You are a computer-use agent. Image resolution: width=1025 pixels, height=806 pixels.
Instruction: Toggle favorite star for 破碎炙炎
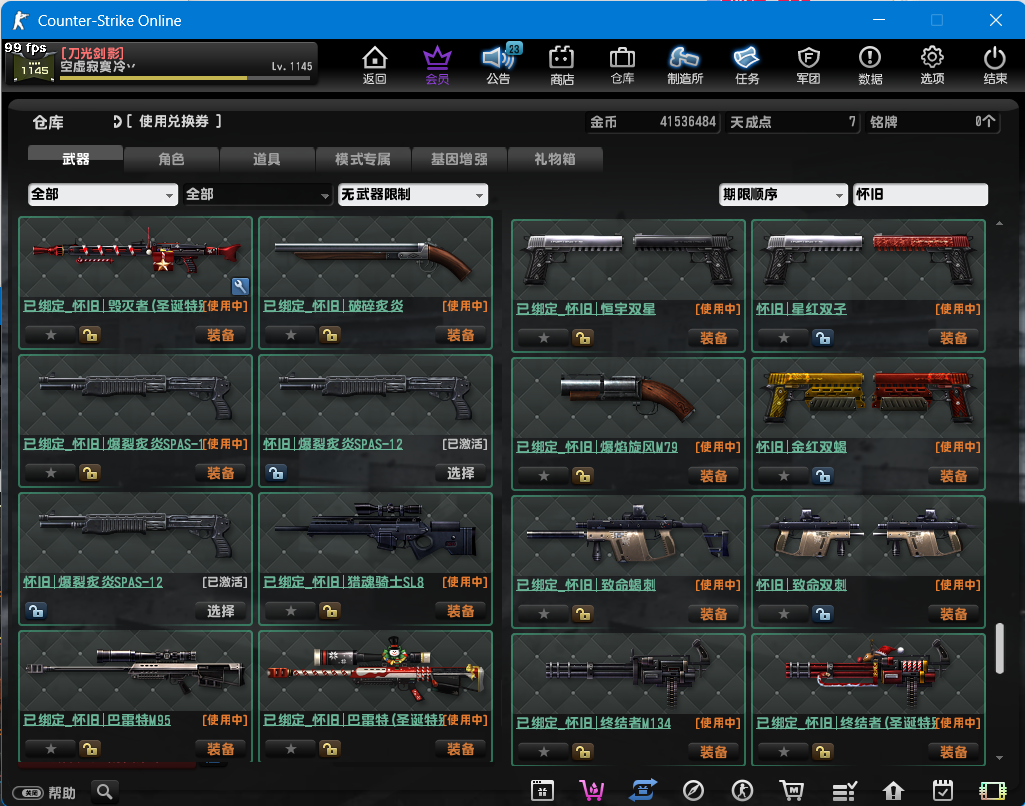(291, 335)
